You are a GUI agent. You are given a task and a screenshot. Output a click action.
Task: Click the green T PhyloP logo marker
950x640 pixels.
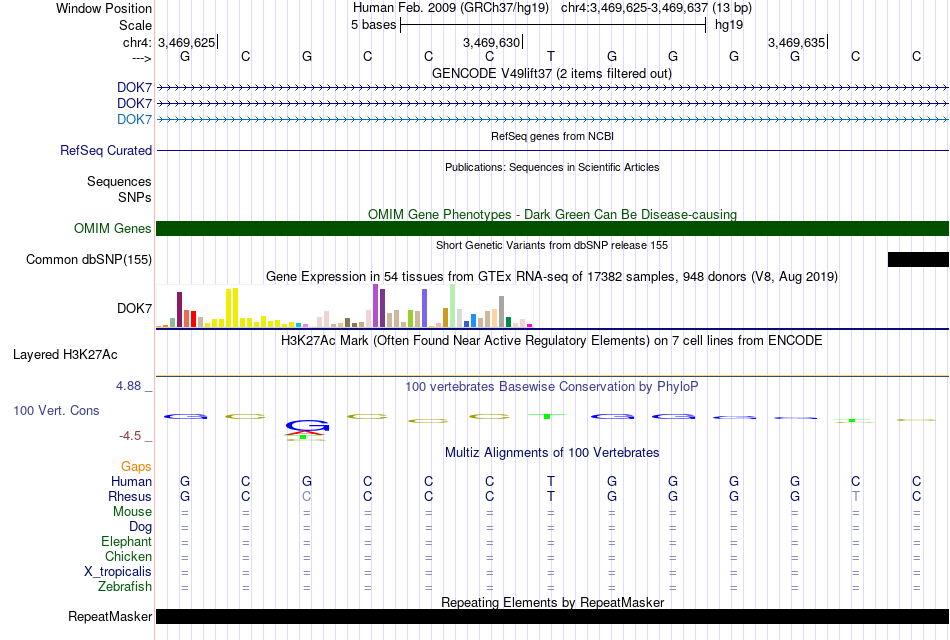click(546, 416)
